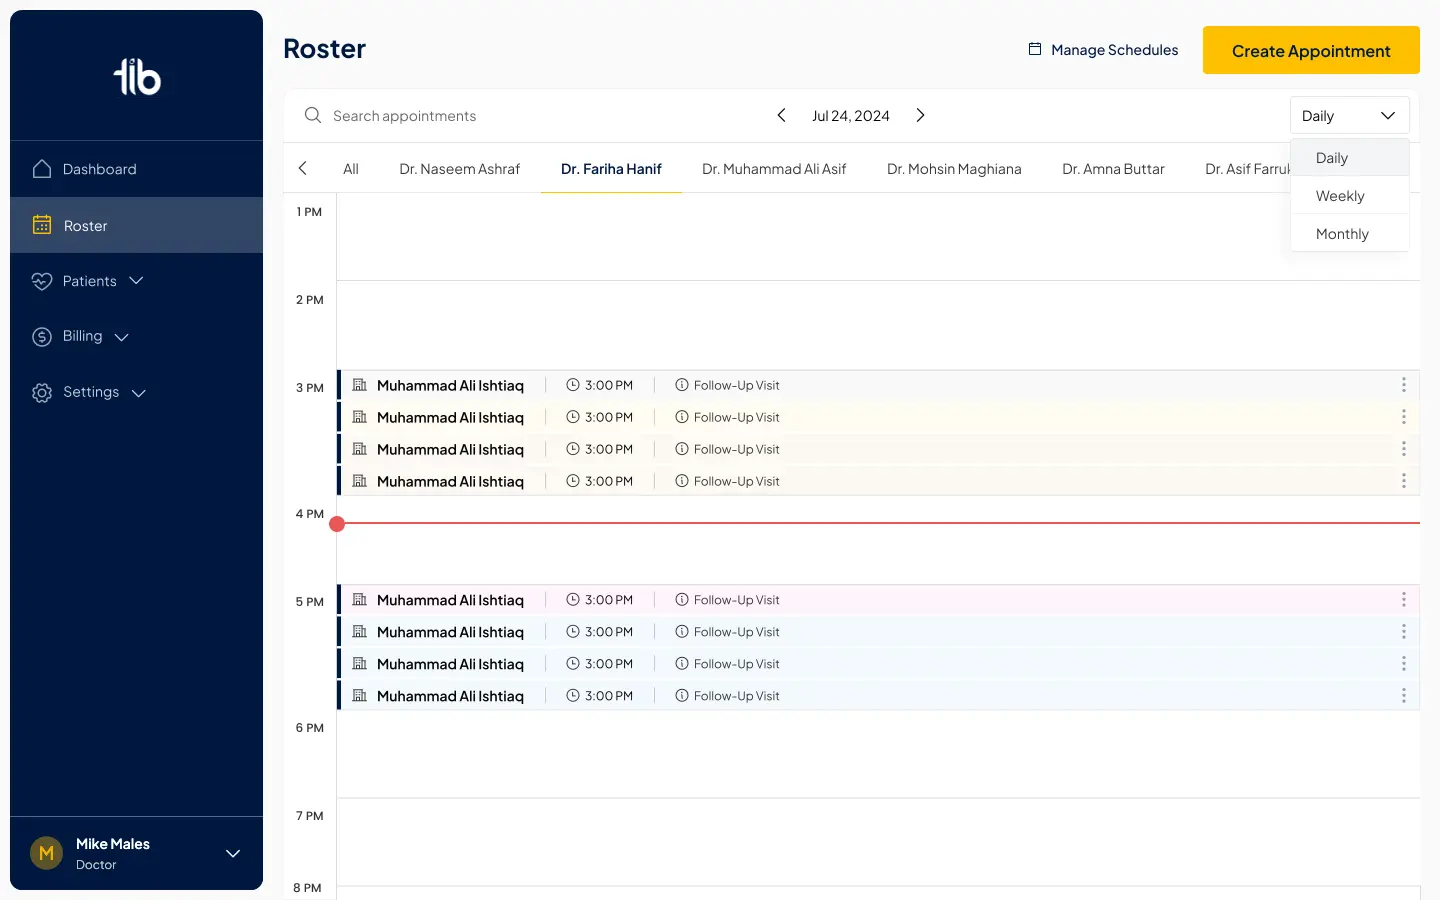Click 3:00 PM time in third 3 PM row
This screenshot has width=1440, height=900.
click(609, 449)
